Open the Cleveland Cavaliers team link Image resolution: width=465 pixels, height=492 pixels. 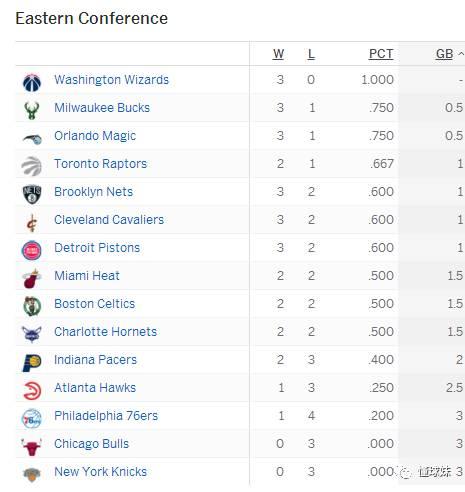[109, 220]
